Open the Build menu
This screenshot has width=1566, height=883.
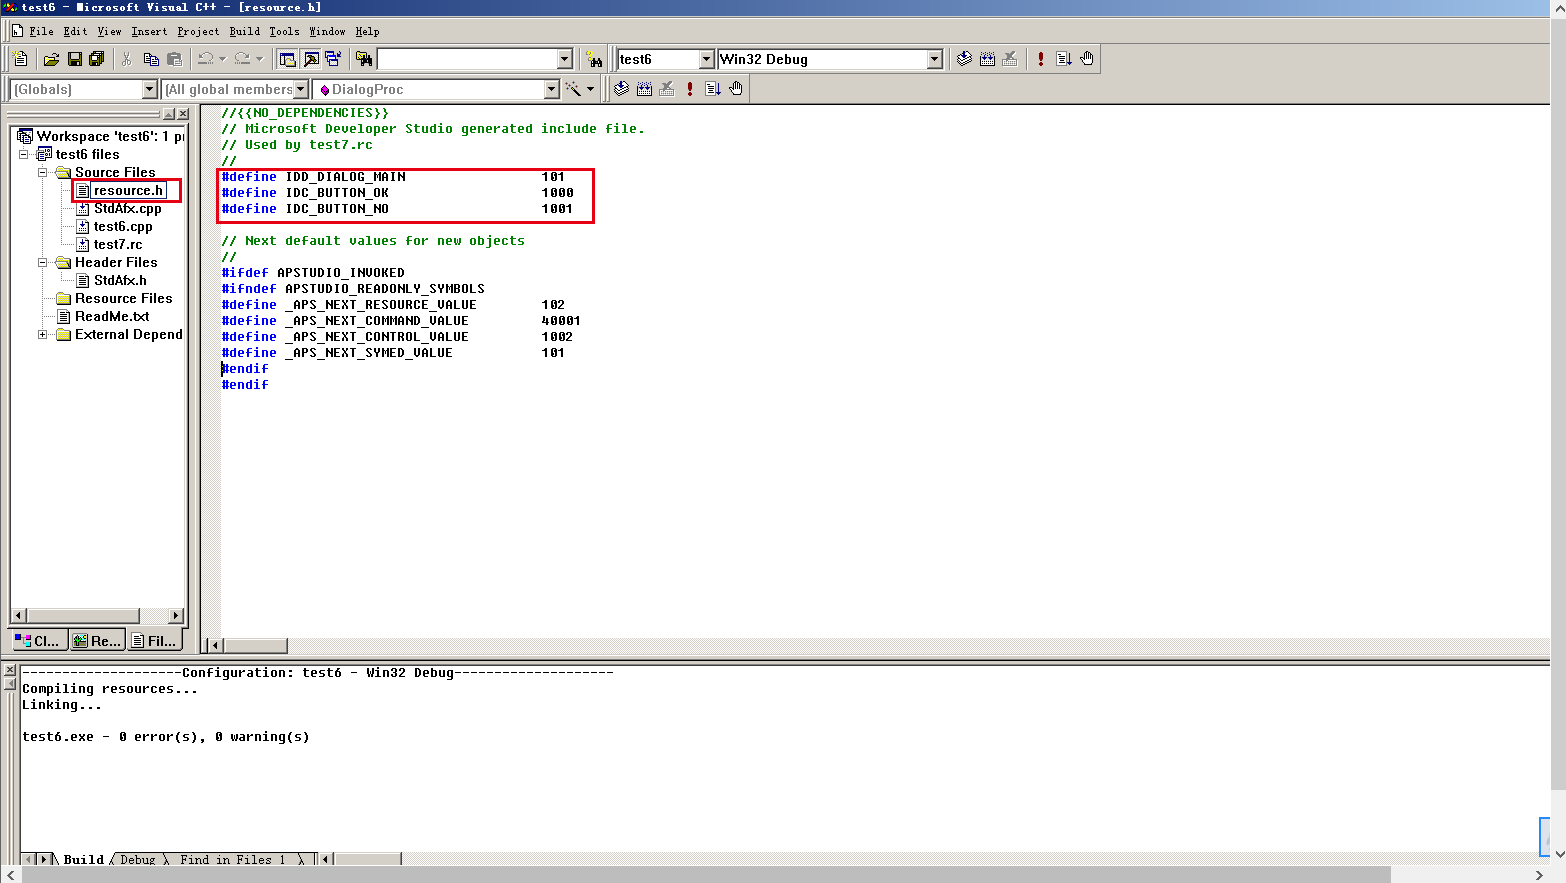(244, 31)
